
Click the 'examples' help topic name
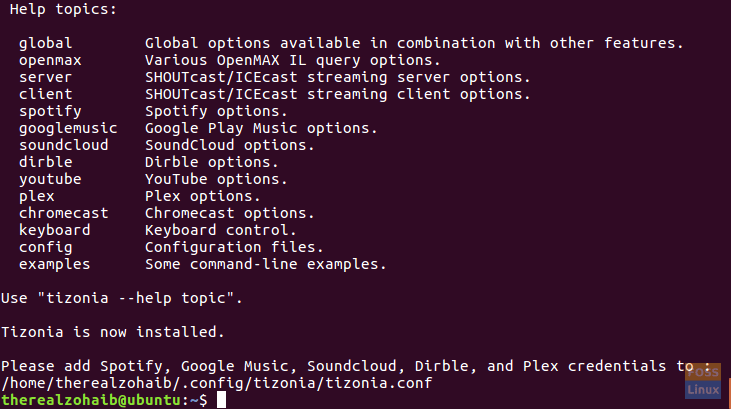[x=55, y=265]
